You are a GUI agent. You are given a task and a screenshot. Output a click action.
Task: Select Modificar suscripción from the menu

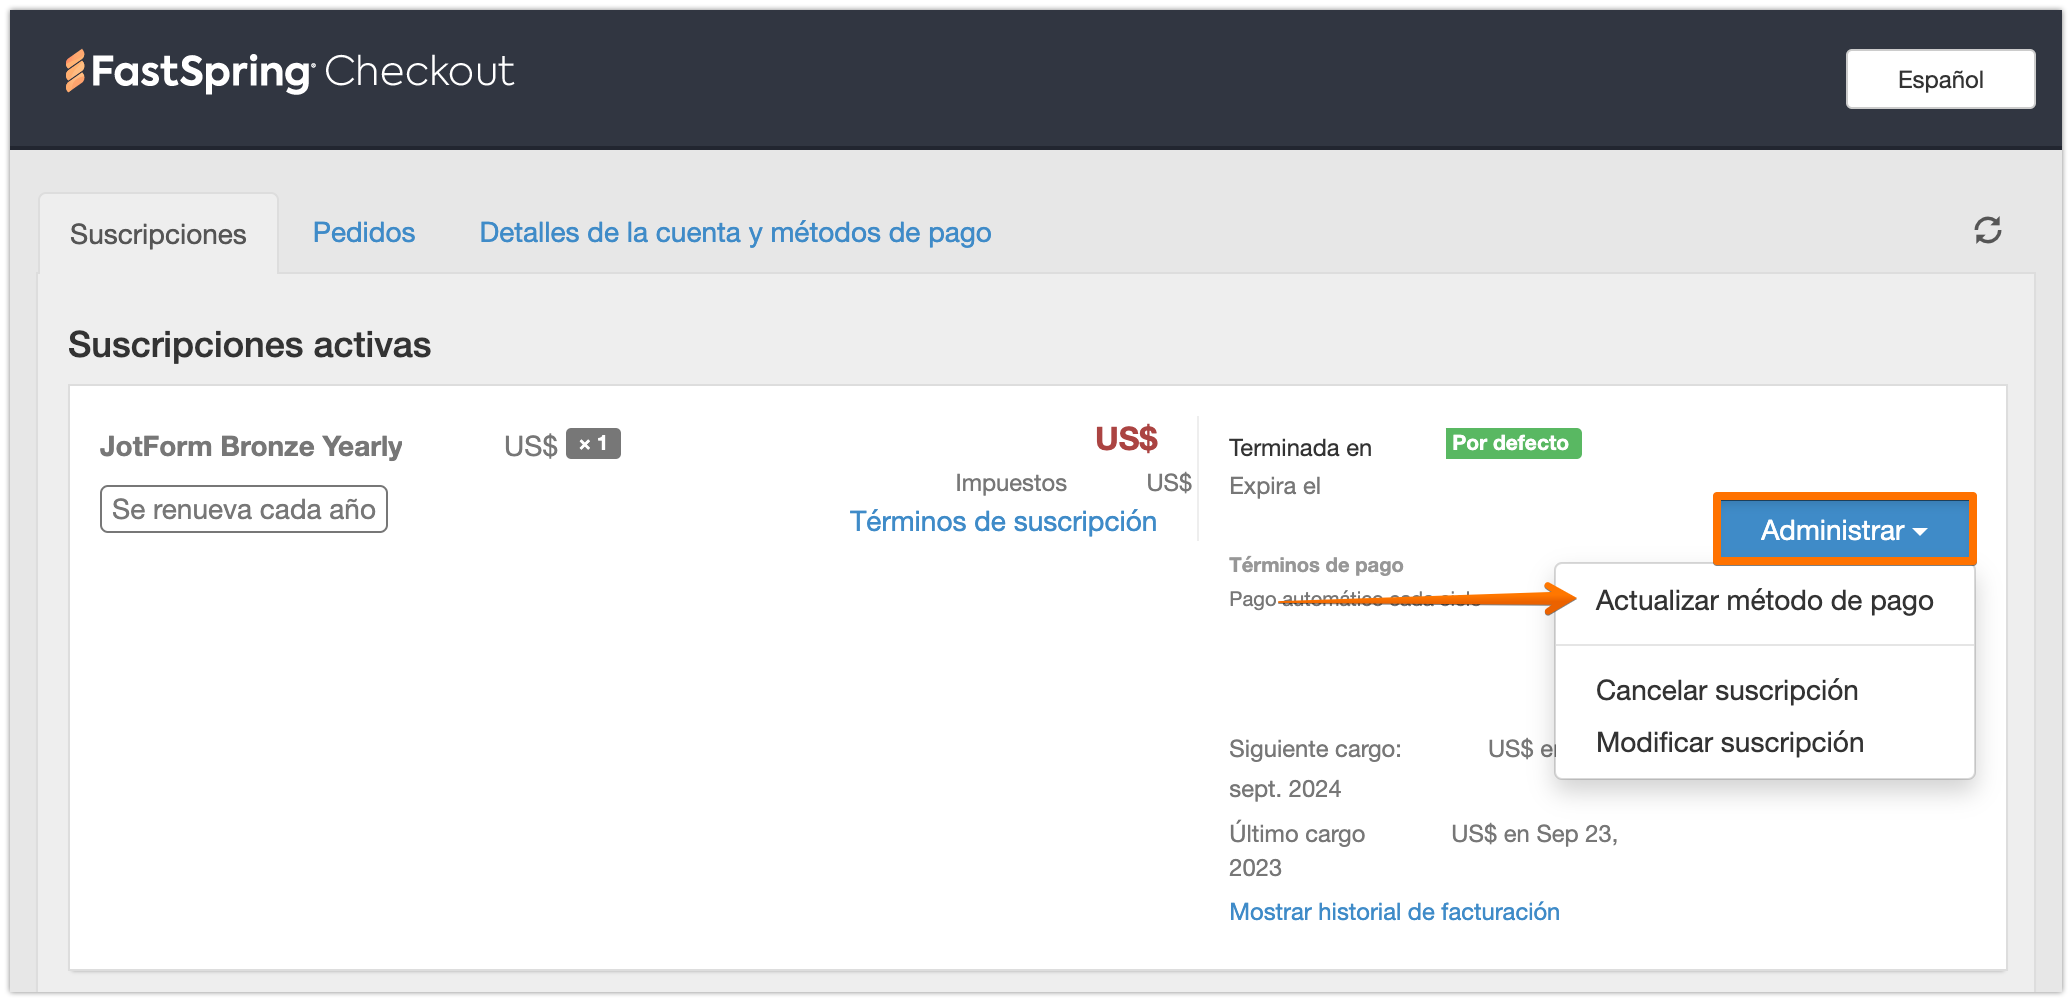click(x=1730, y=742)
